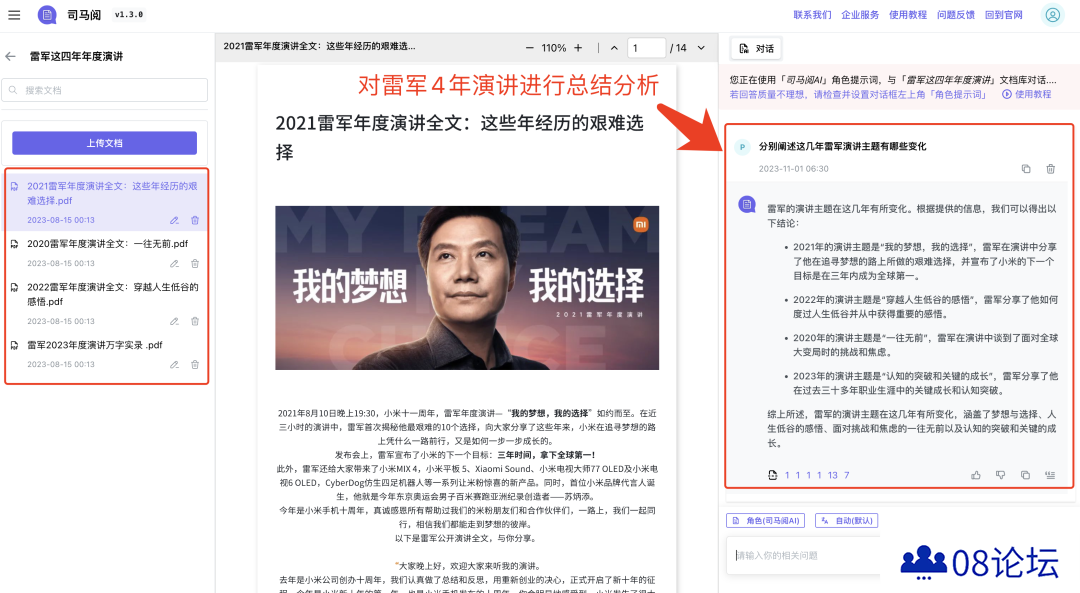The image size is (1080, 593).
Task: Open the 自动(默认) language selector
Action: pos(847,521)
